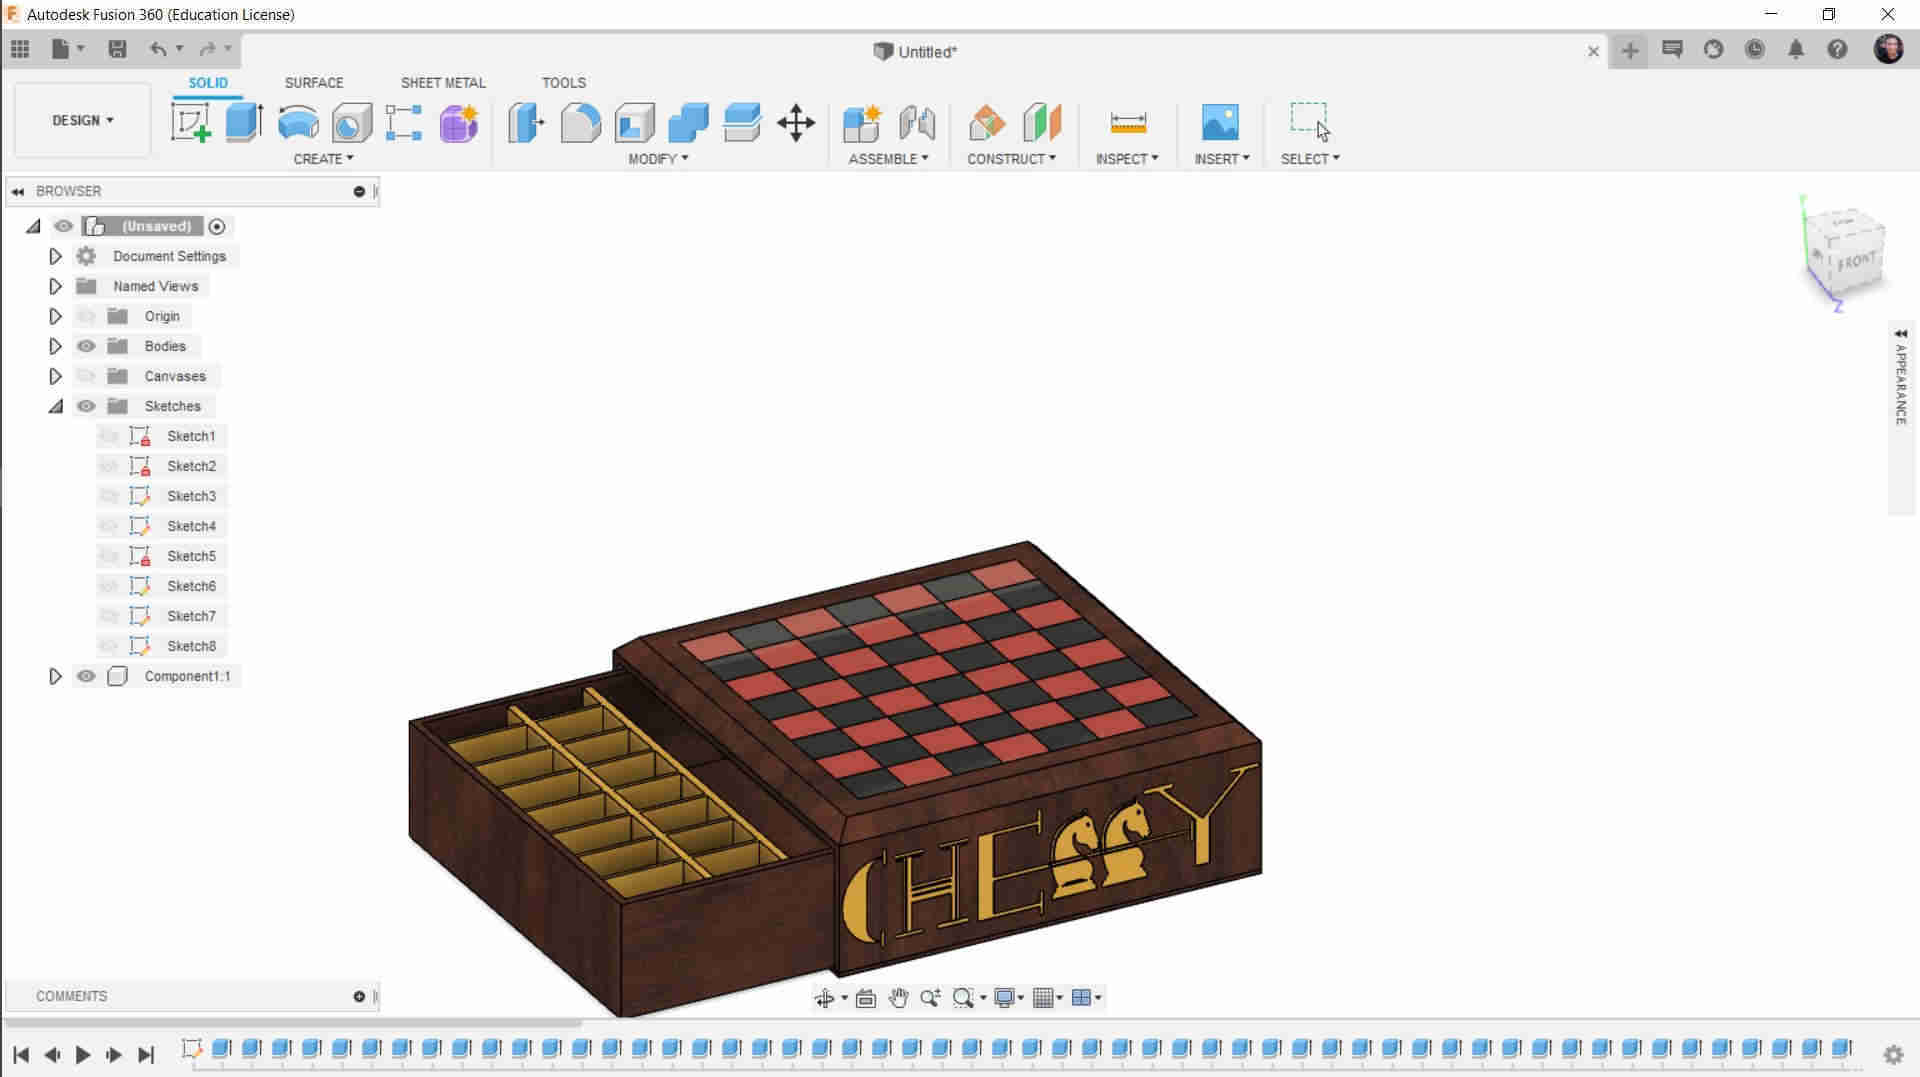1920x1077 pixels.
Task: Open the Create Form tool
Action: 459,123
